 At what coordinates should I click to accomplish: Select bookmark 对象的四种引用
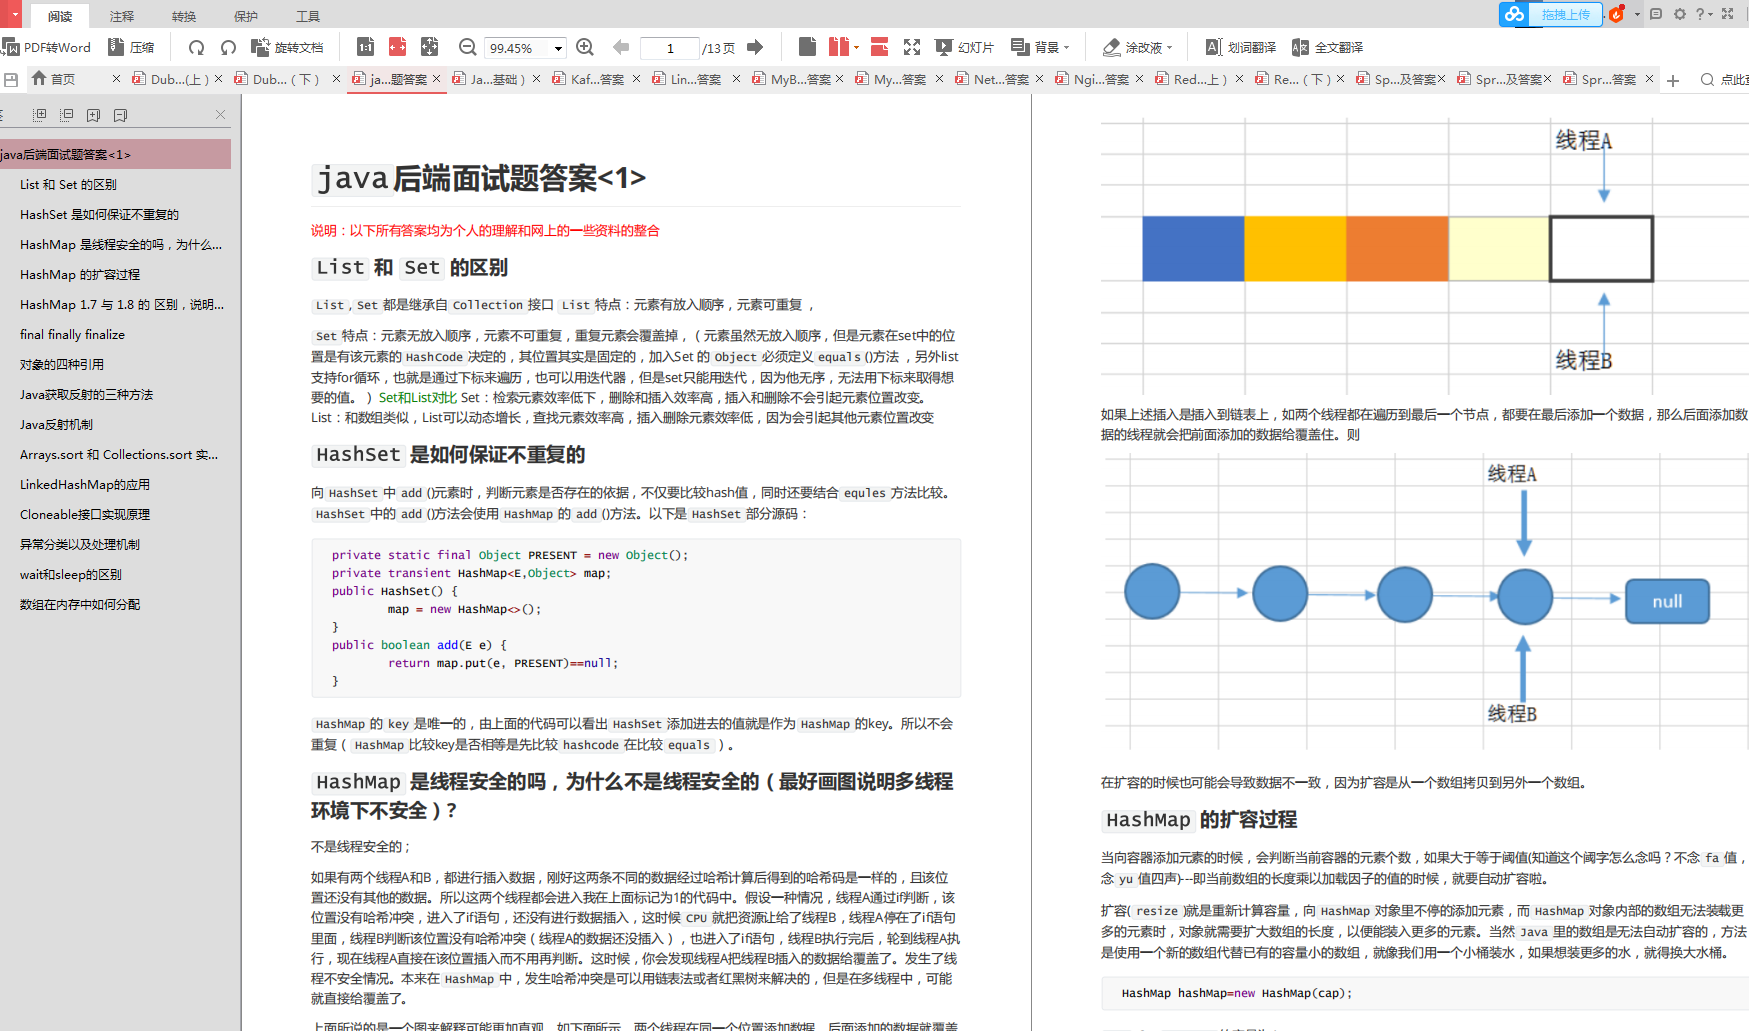[62, 365]
